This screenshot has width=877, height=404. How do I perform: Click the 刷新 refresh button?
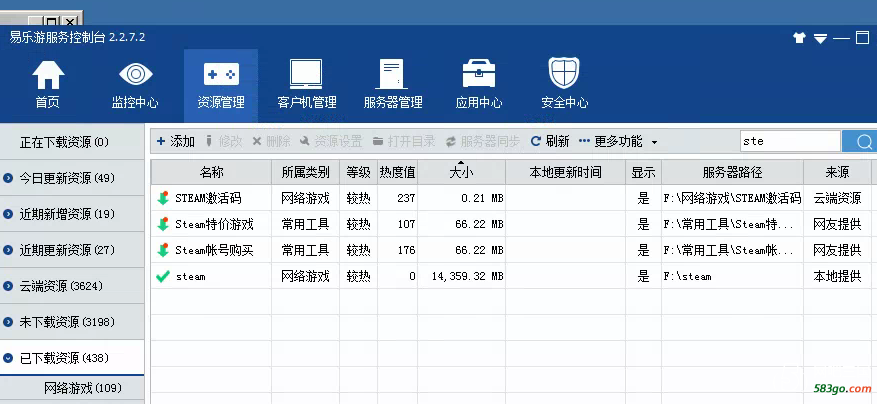click(550, 141)
